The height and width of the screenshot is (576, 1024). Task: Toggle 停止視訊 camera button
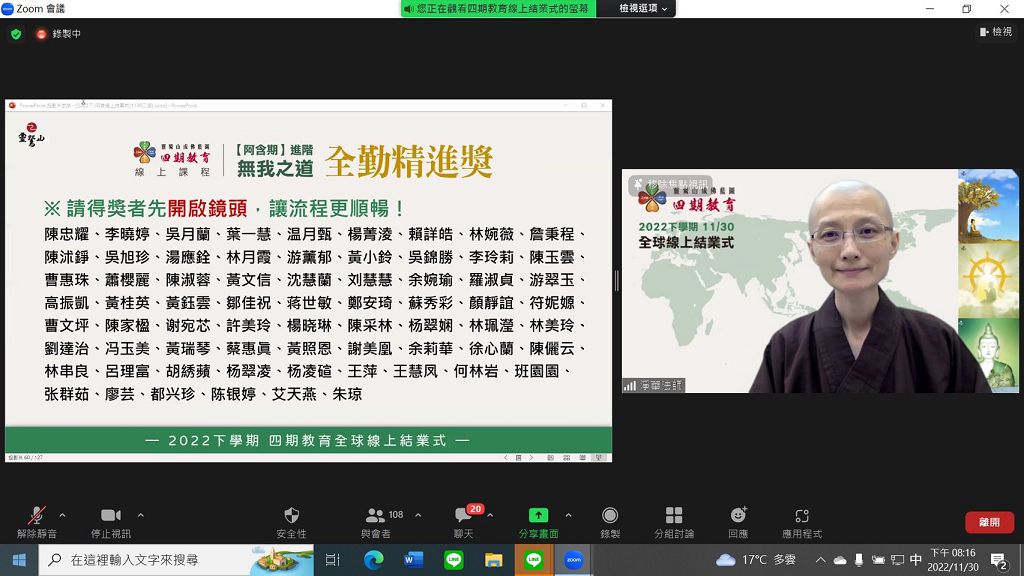click(x=110, y=522)
